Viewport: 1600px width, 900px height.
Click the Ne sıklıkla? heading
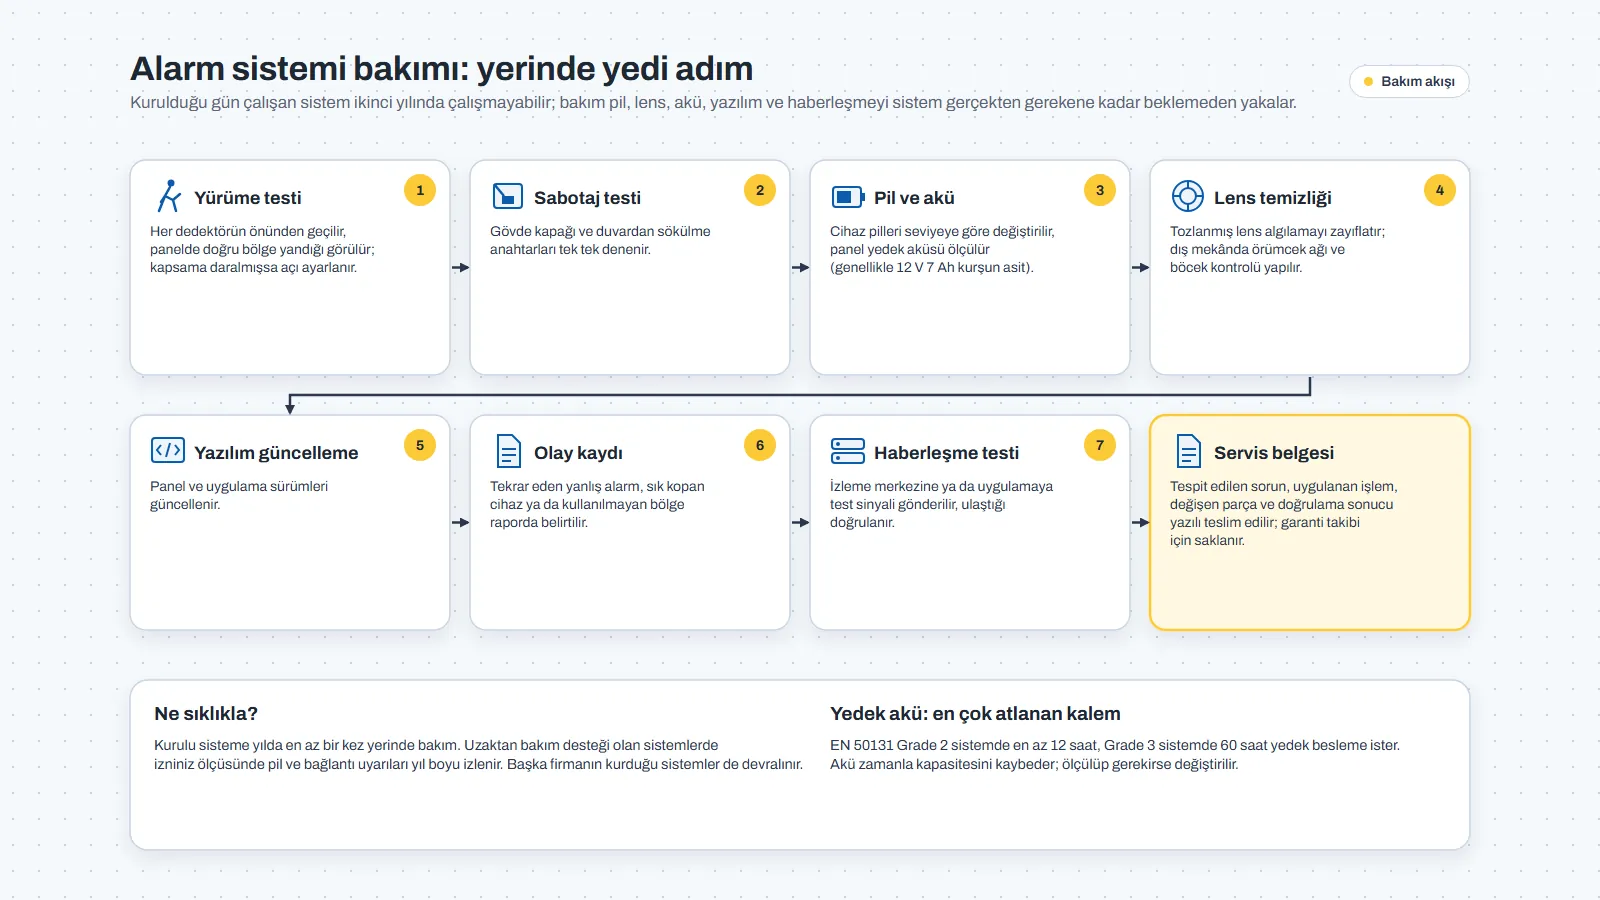click(x=206, y=714)
